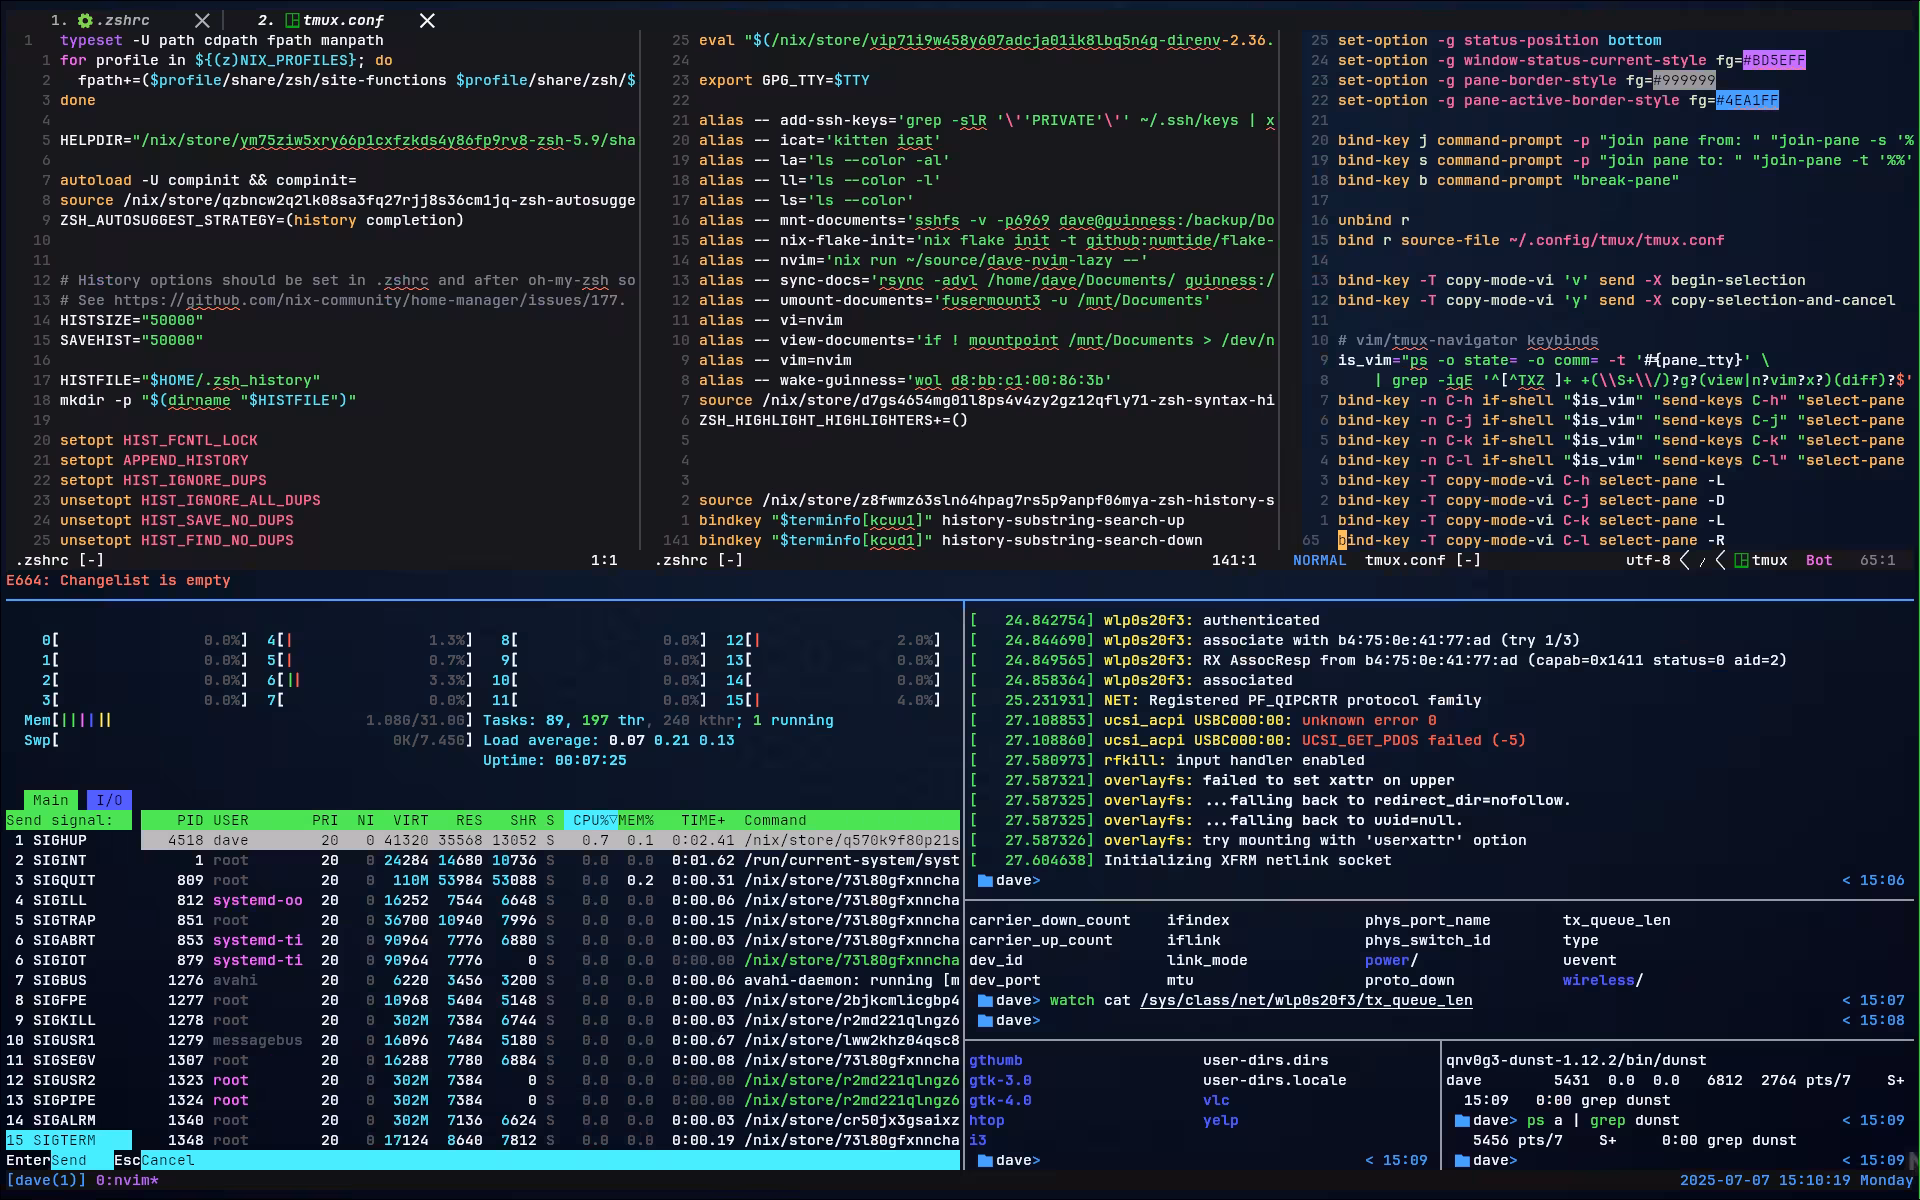Select process row PID 812 systemd-oo
Viewport: 1920px width, 1200px height.
pyautogui.click(x=550, y=900)
